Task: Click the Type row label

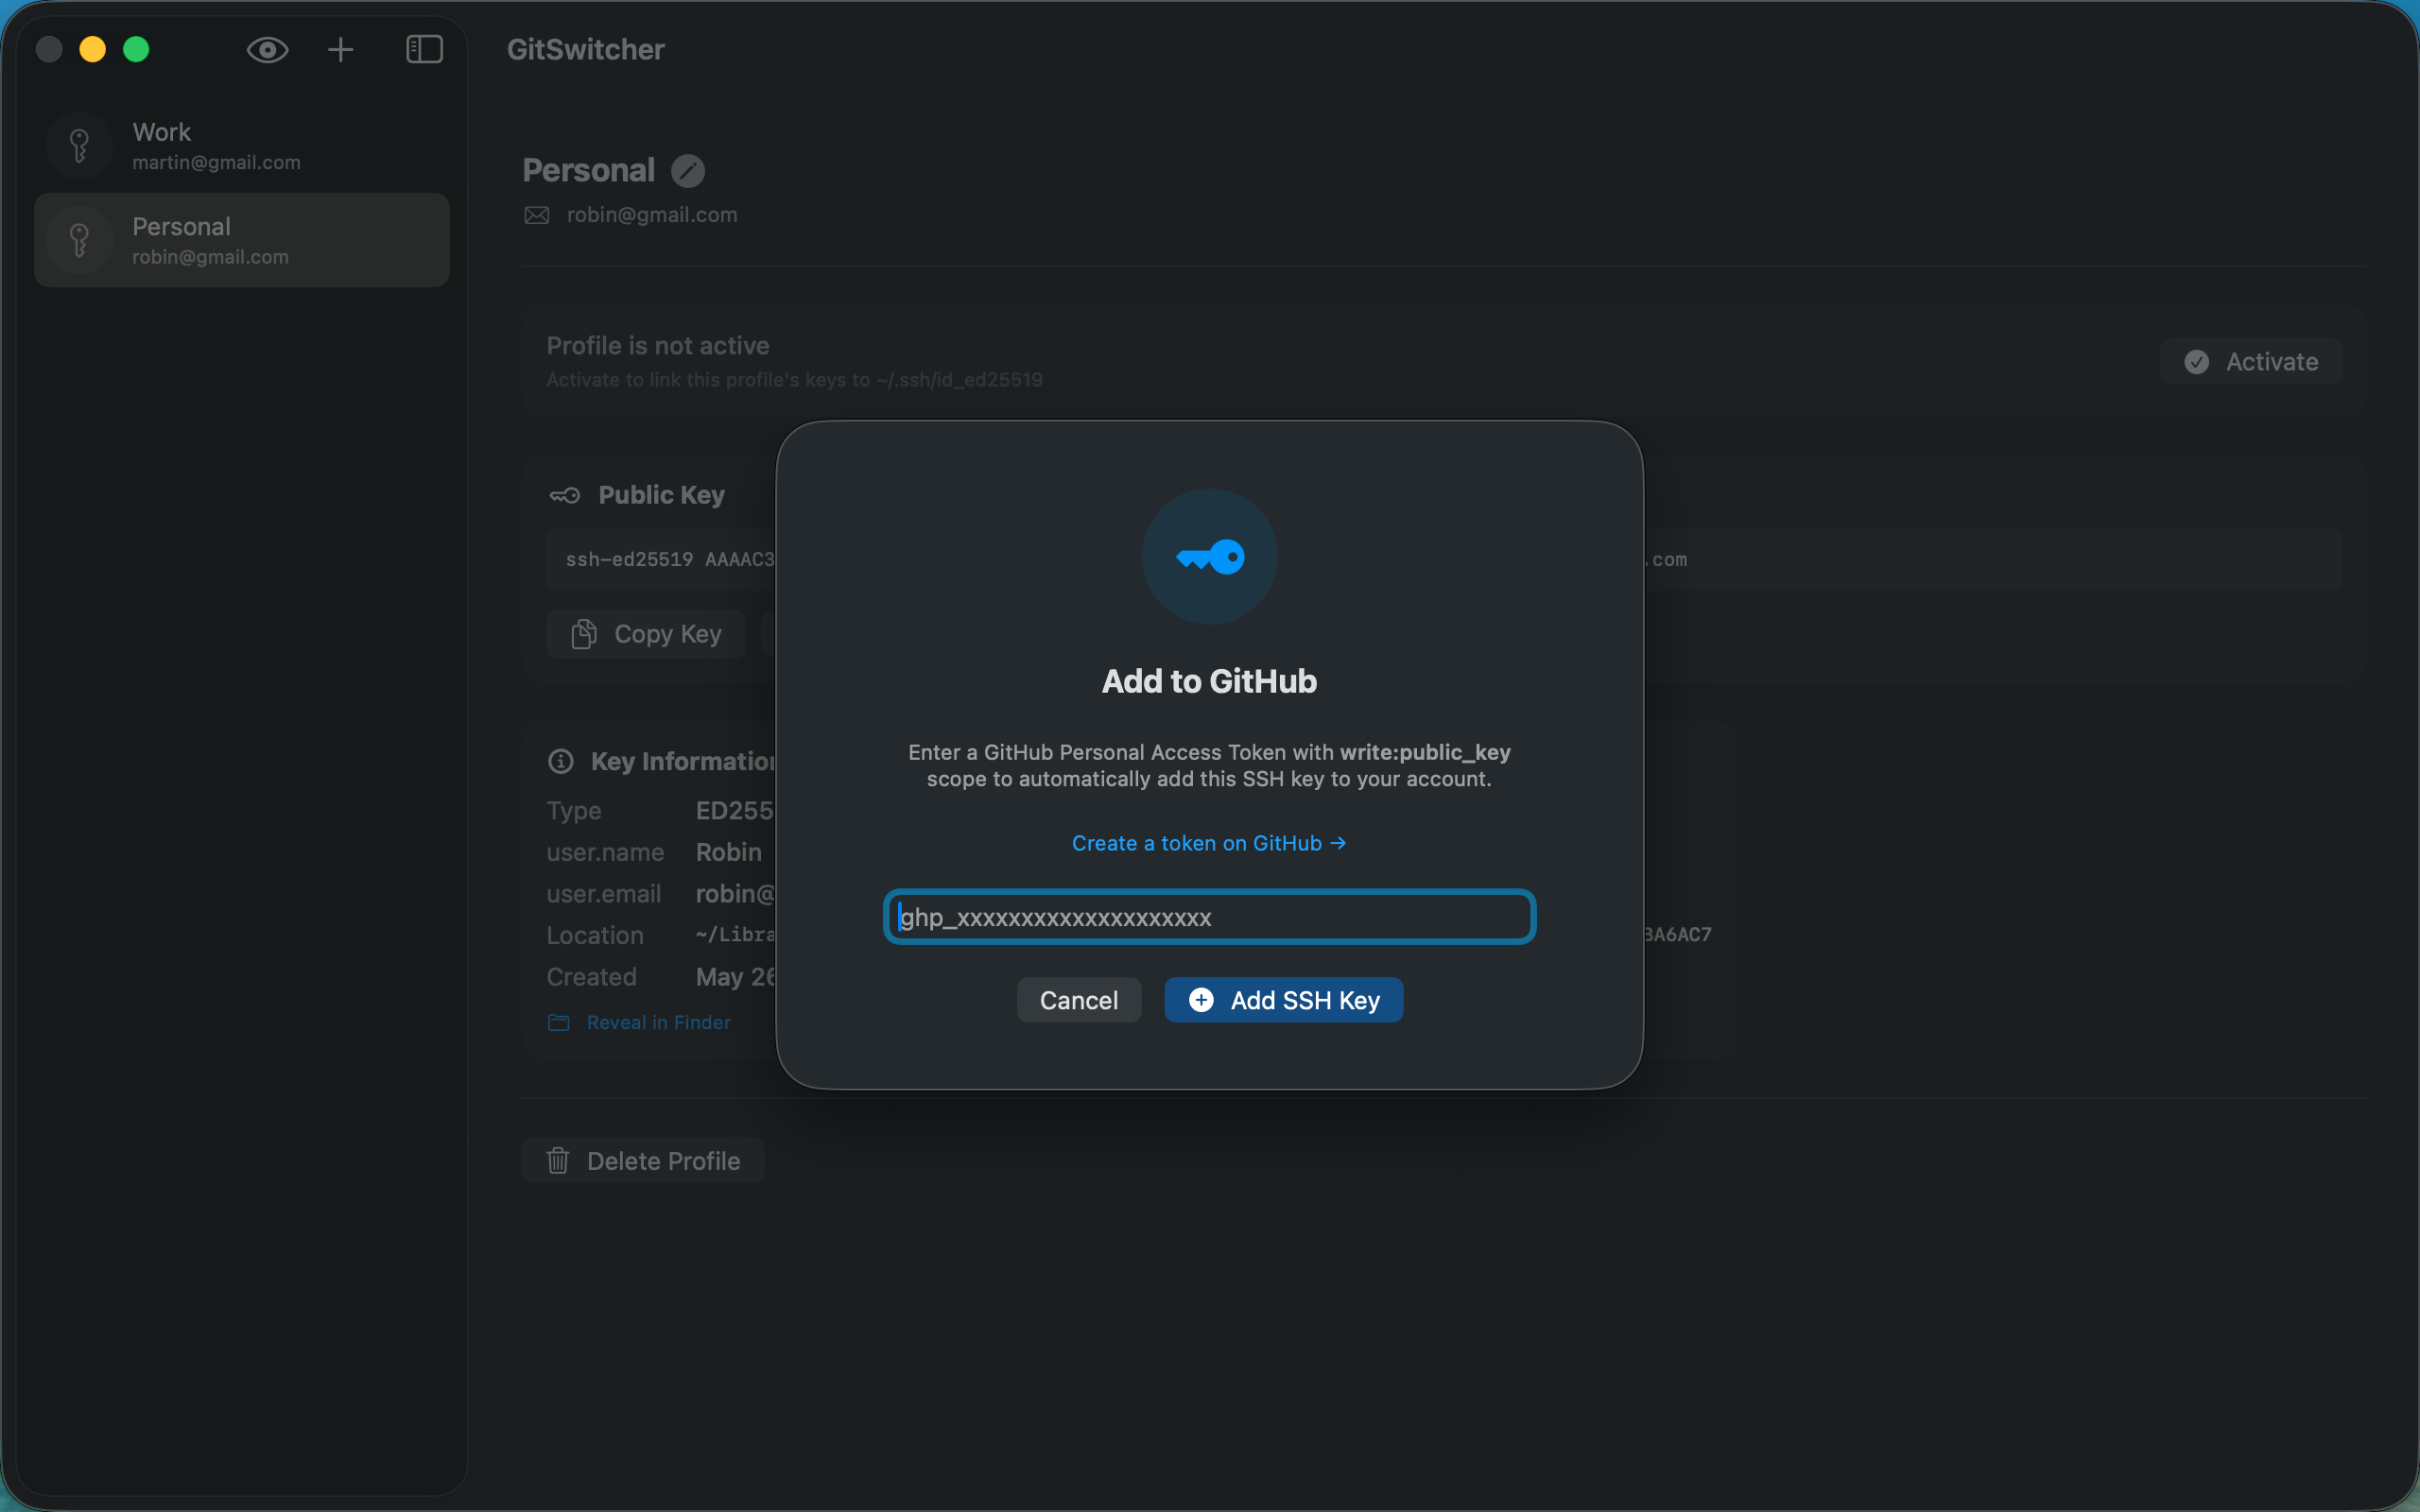Action: (x=574, y=811)
